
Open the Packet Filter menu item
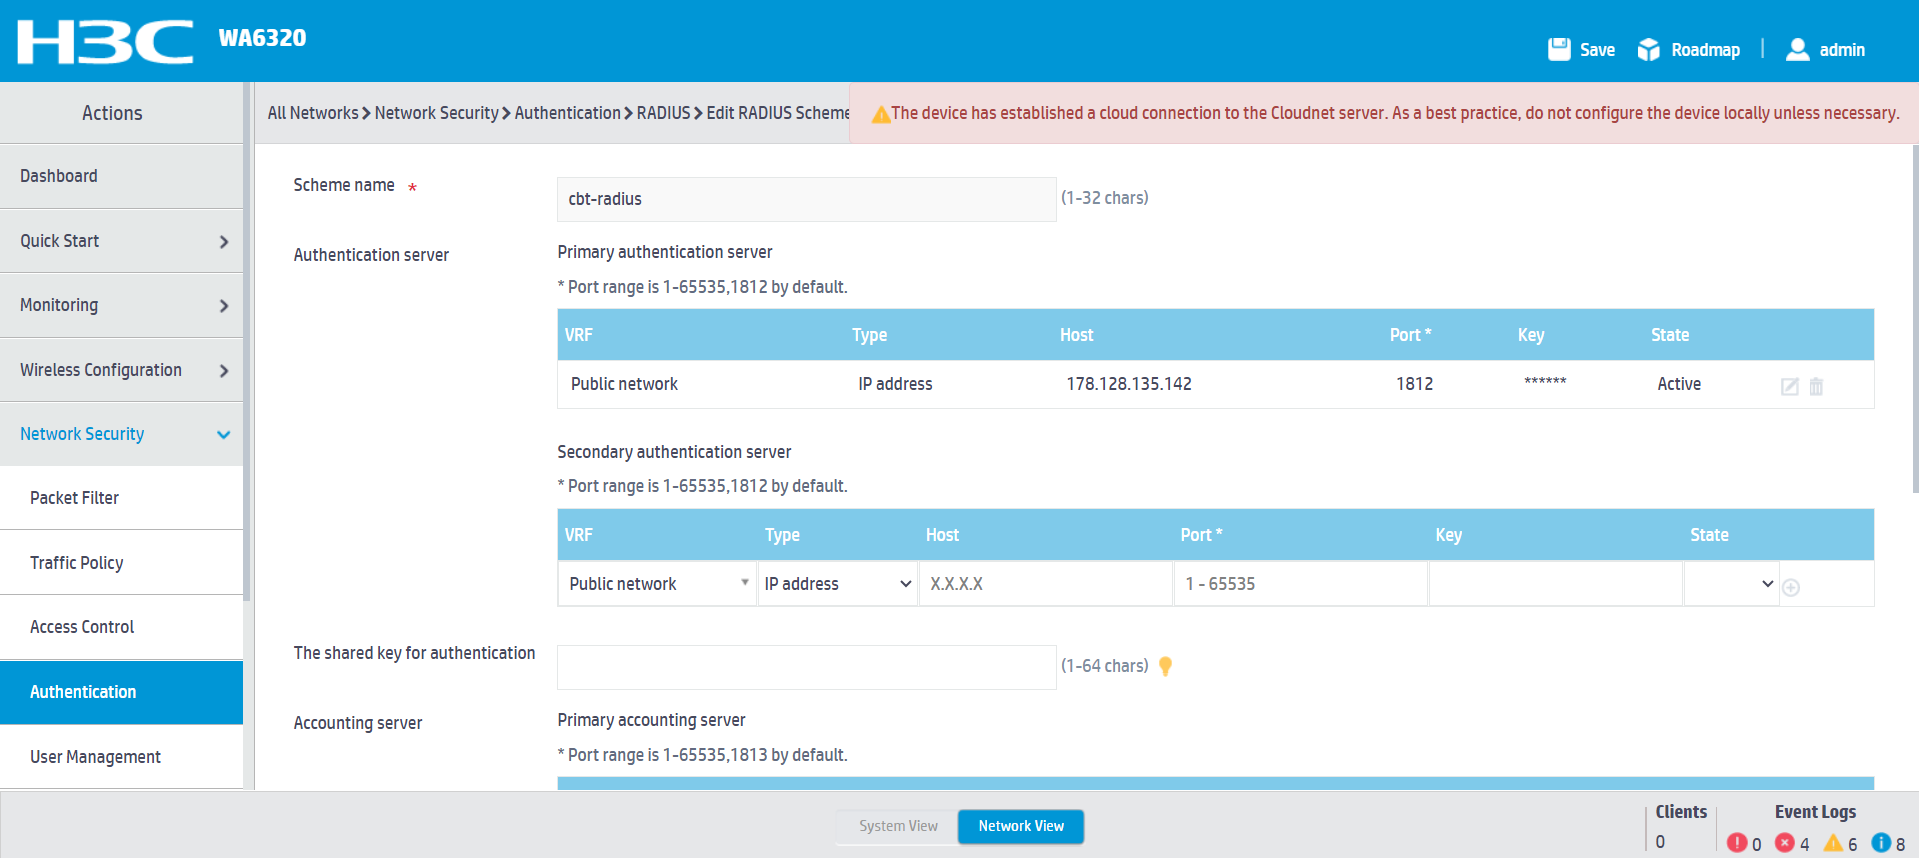[x=75, y=498]
